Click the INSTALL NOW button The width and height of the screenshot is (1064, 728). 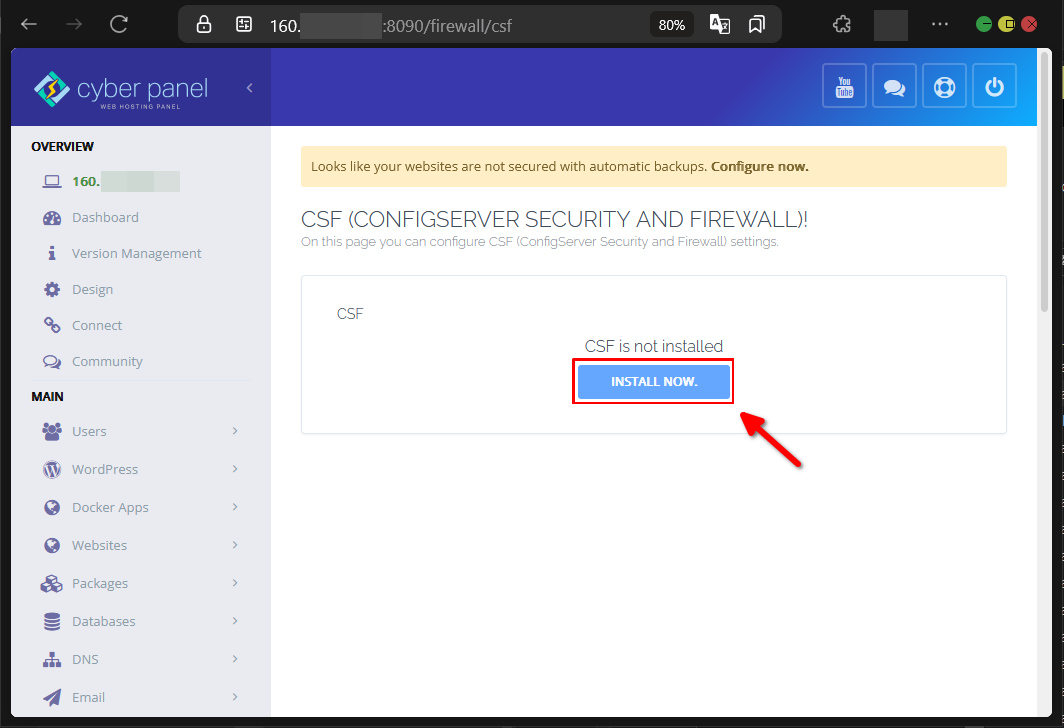[653, 381]
